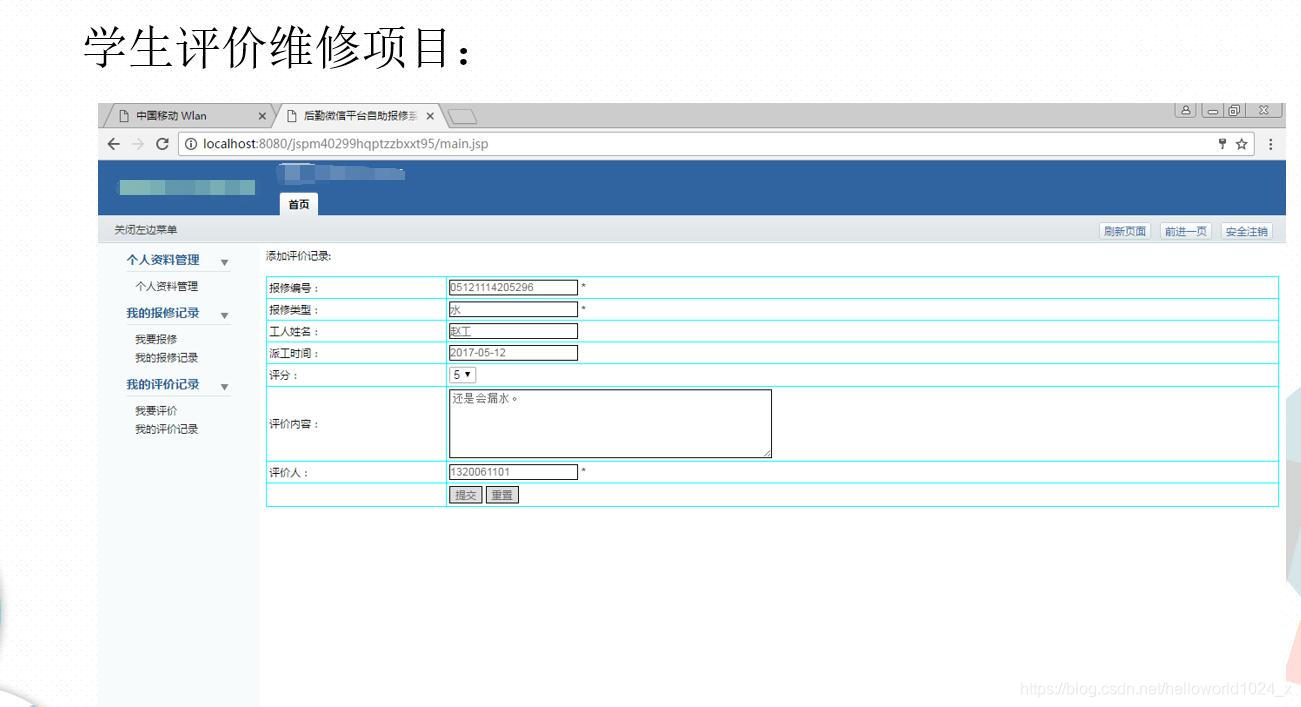Click 评价内容 label

[x=294, y=424]
